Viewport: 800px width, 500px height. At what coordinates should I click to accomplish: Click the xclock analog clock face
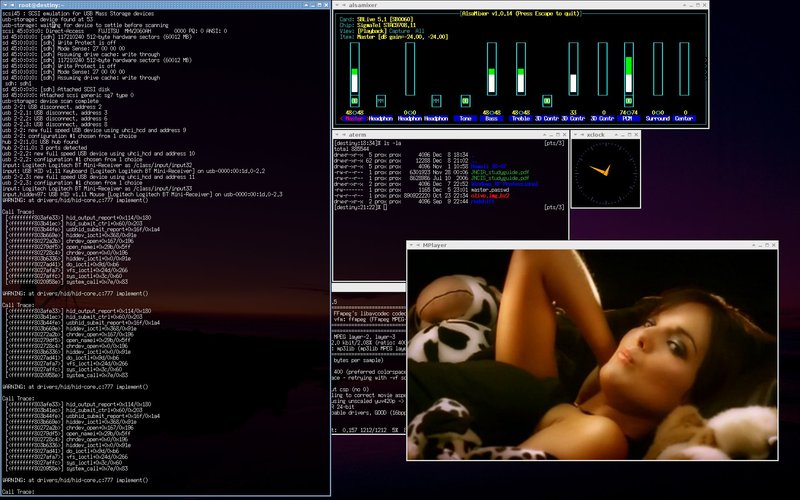(605, 172)
